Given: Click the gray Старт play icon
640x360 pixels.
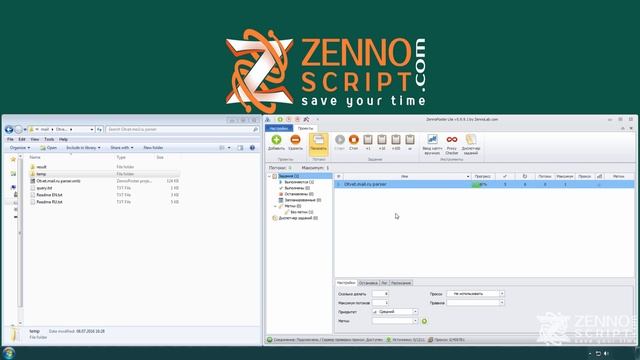Looking at the screenshot, I should [x=340, y=140].
